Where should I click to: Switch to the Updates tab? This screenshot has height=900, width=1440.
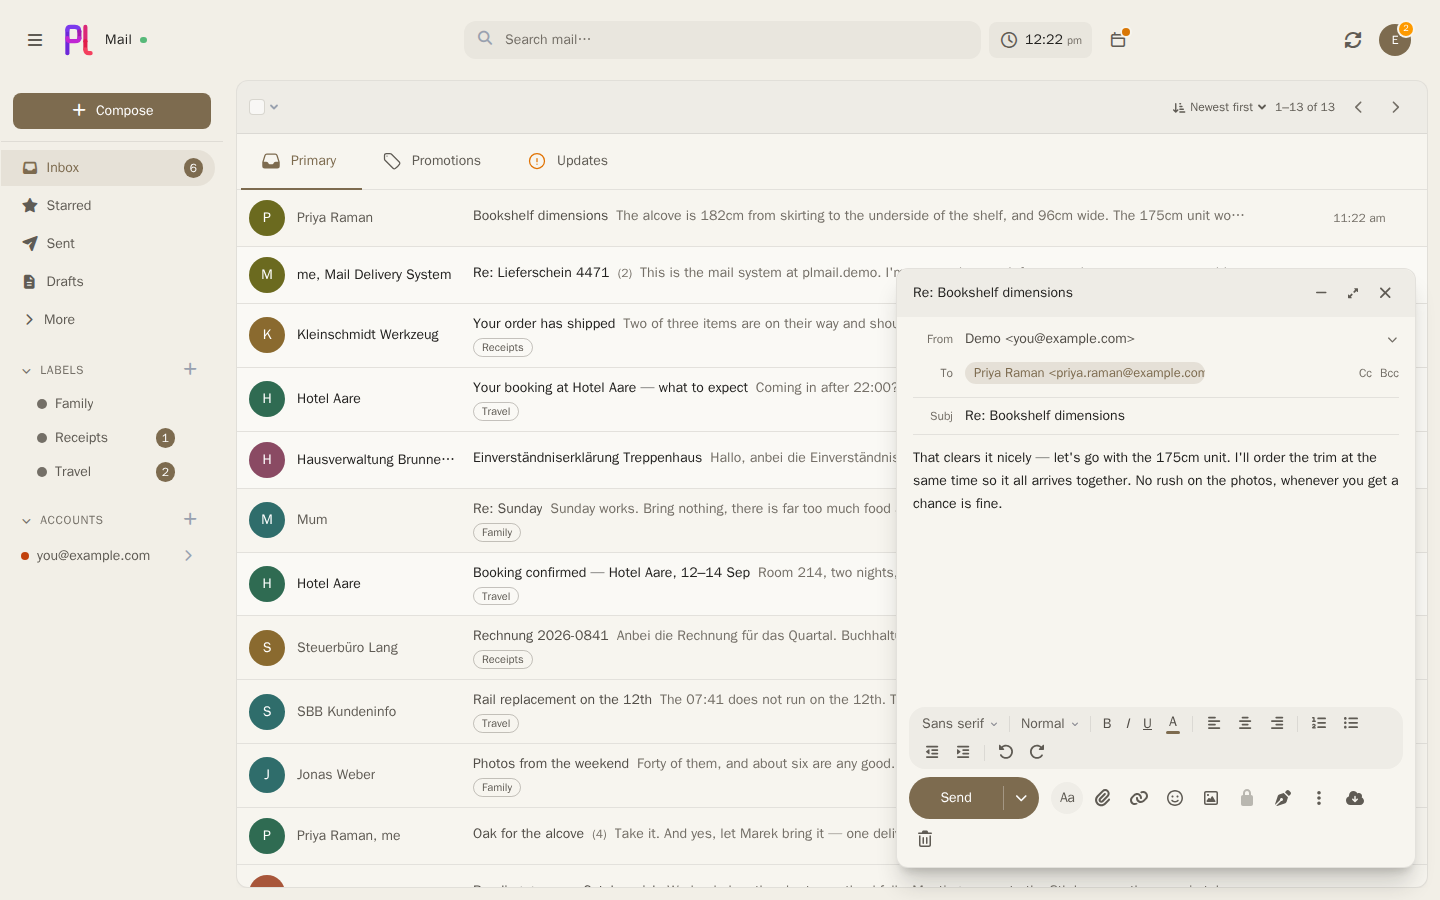(568, 161)
